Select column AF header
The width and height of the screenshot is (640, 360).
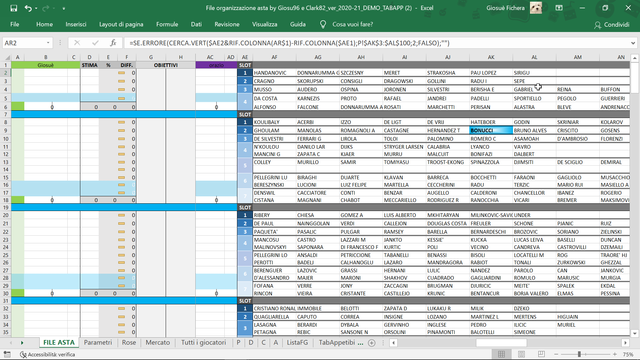point(274,57)
